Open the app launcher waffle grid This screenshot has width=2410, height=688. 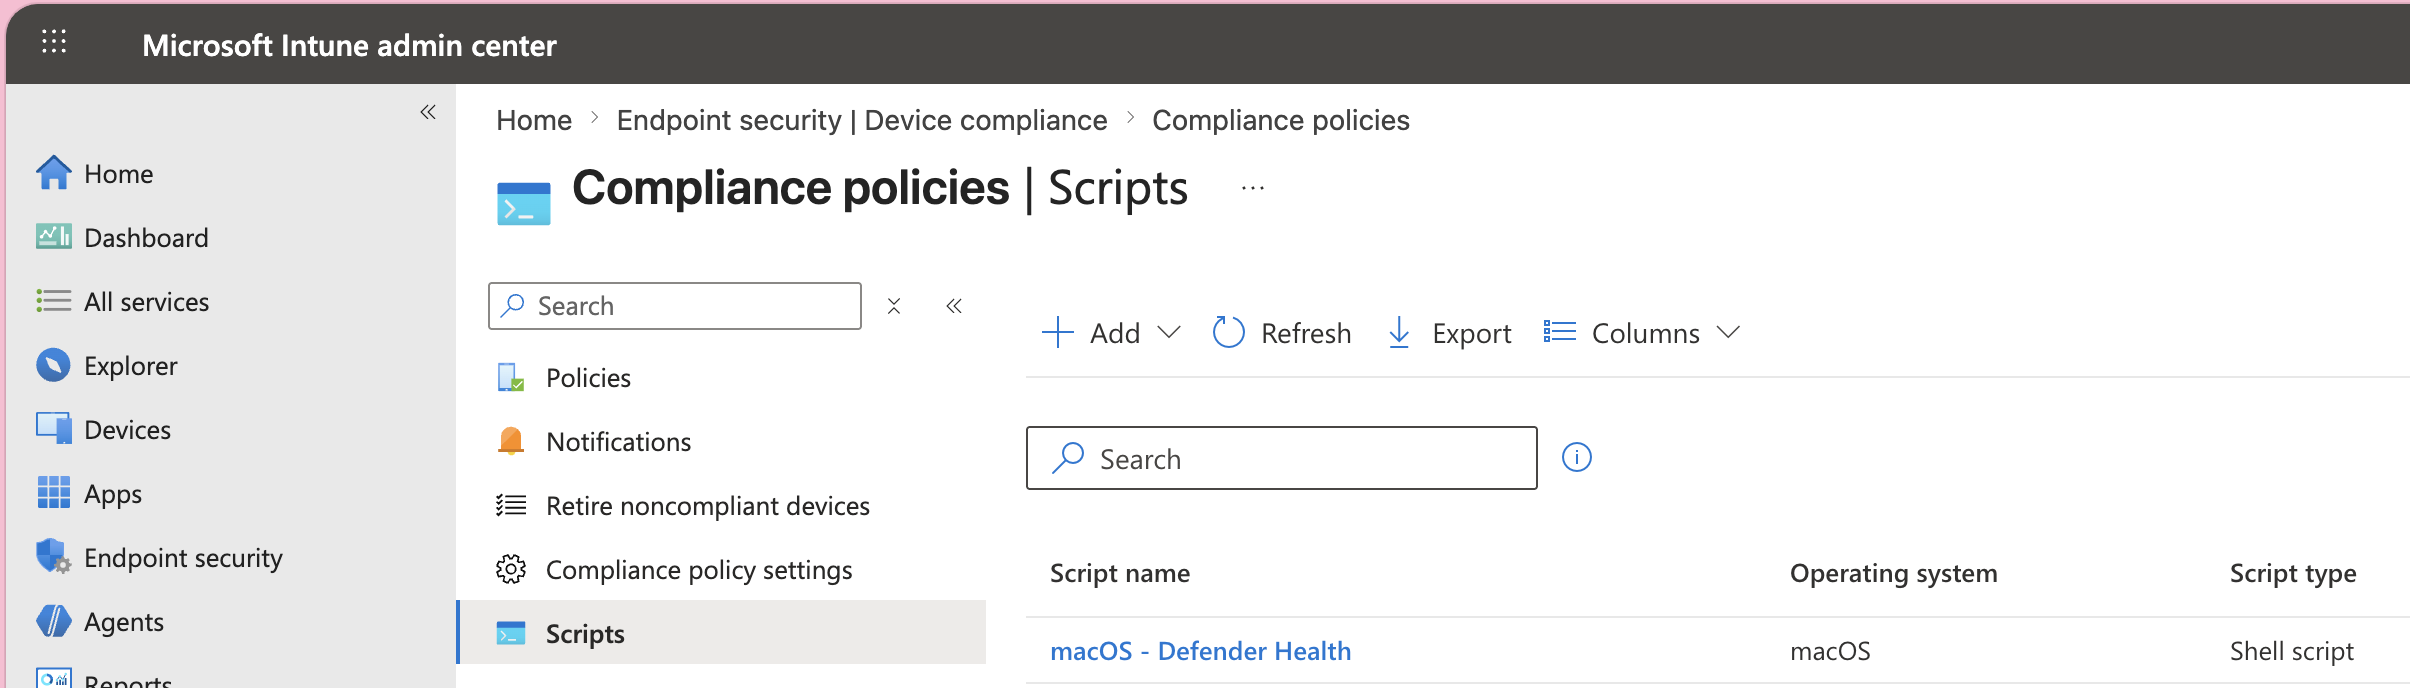(x=54, y=42)
